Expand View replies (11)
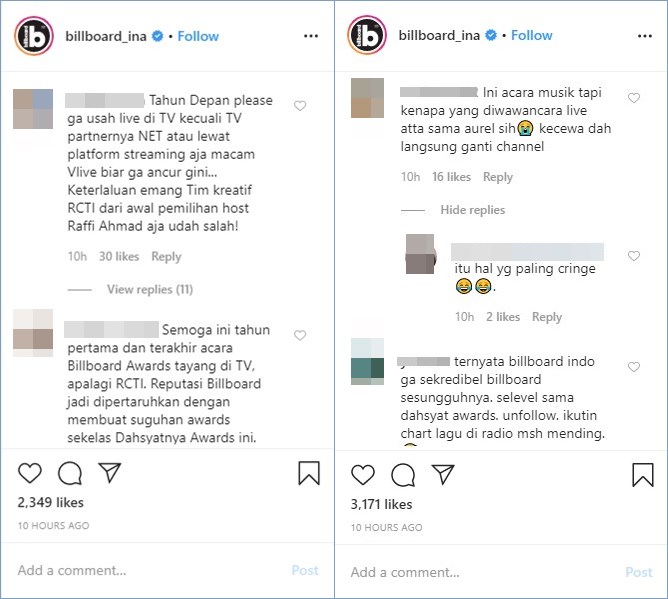Screen dimensions: 668x599 [x=150, y=289]
